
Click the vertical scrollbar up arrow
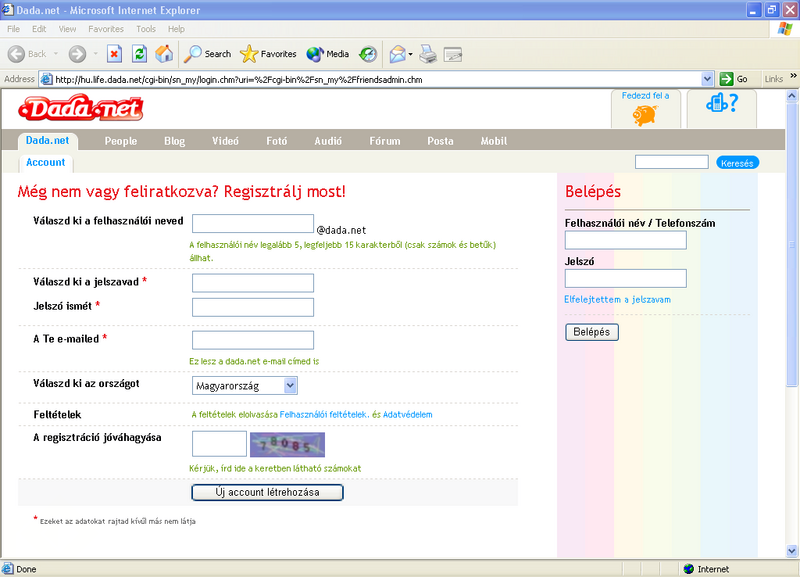tap(792, 95)
